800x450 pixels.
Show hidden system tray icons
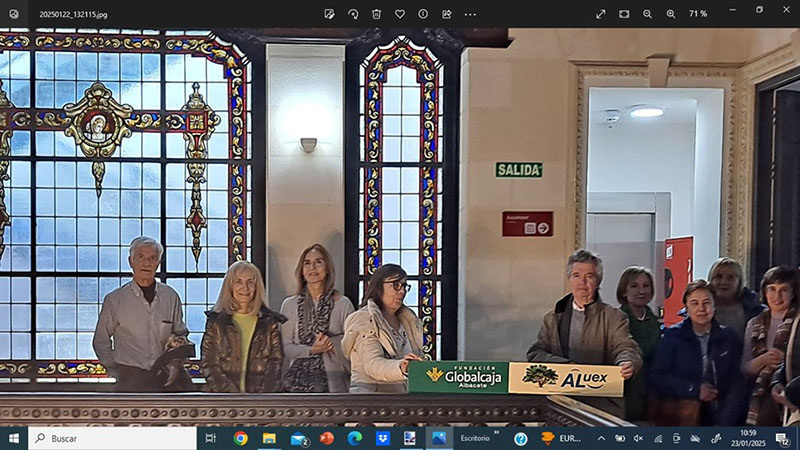pyautogui.click(x=601, y=438)
